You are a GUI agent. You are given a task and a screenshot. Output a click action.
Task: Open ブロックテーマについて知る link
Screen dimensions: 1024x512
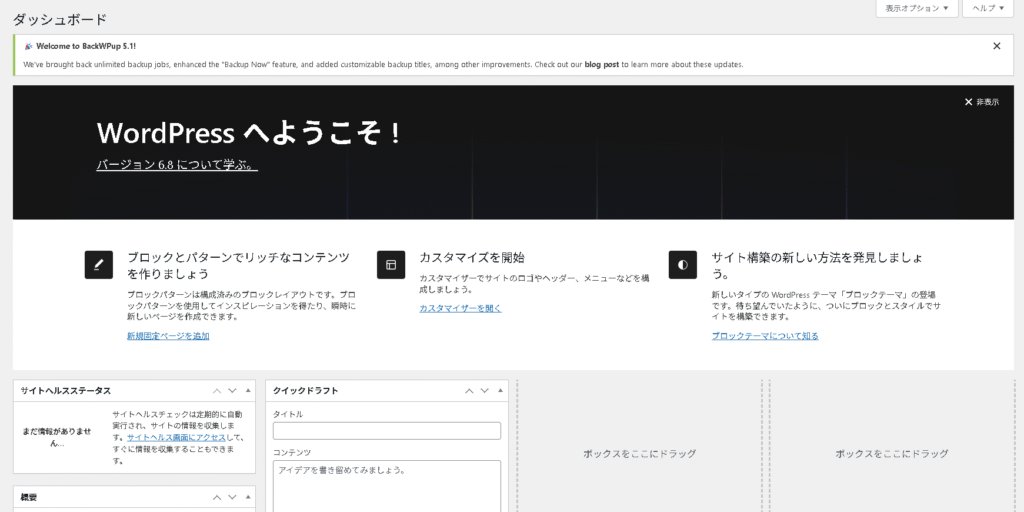tap(765, 336)
